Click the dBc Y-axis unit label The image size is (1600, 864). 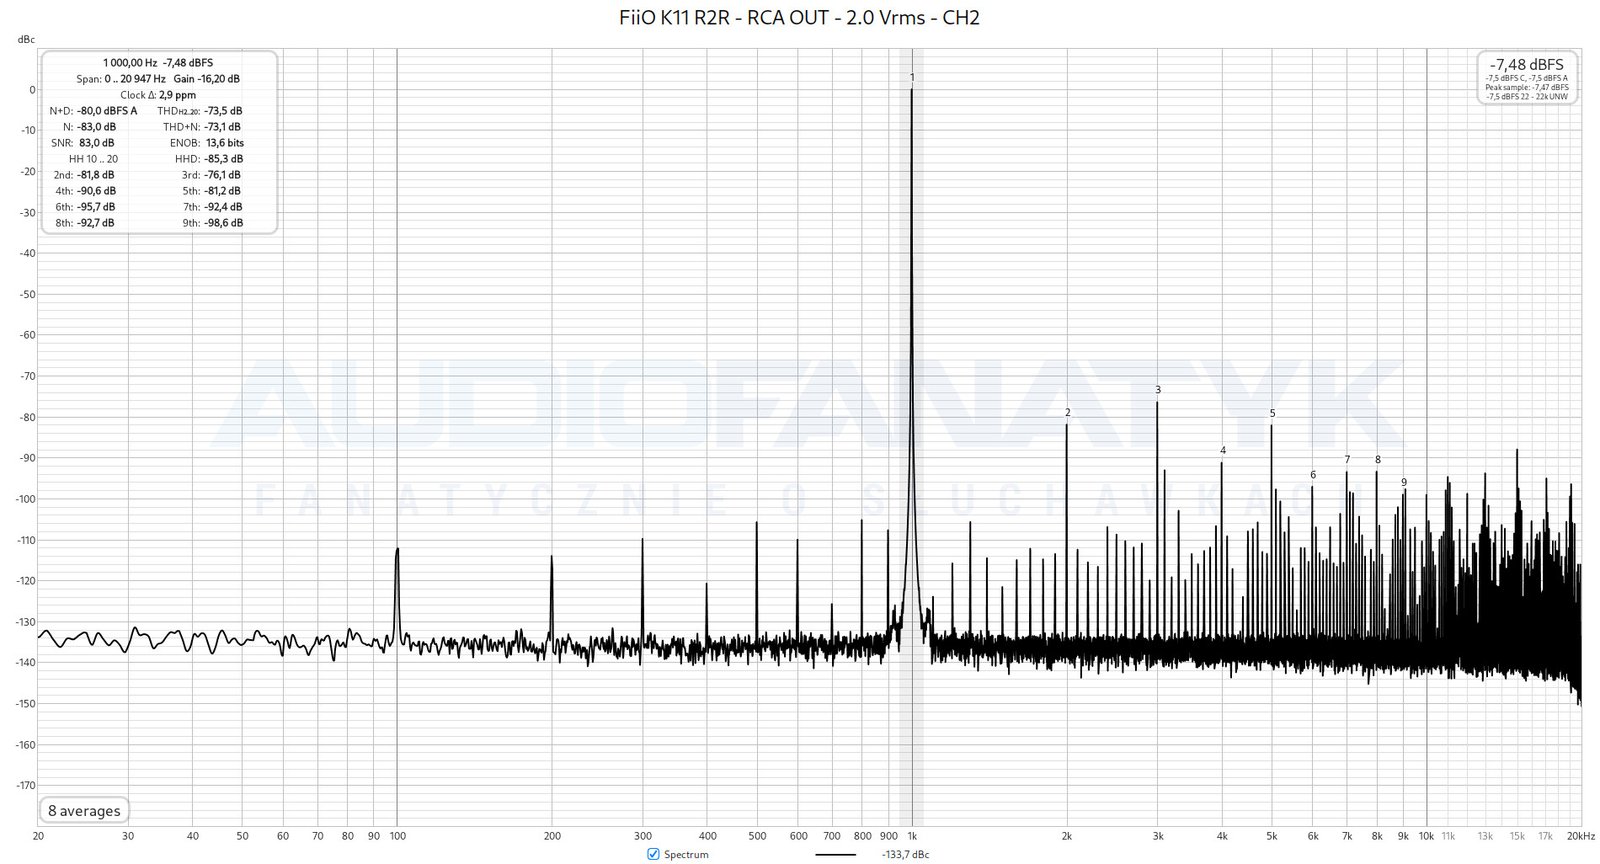(26, 40)
